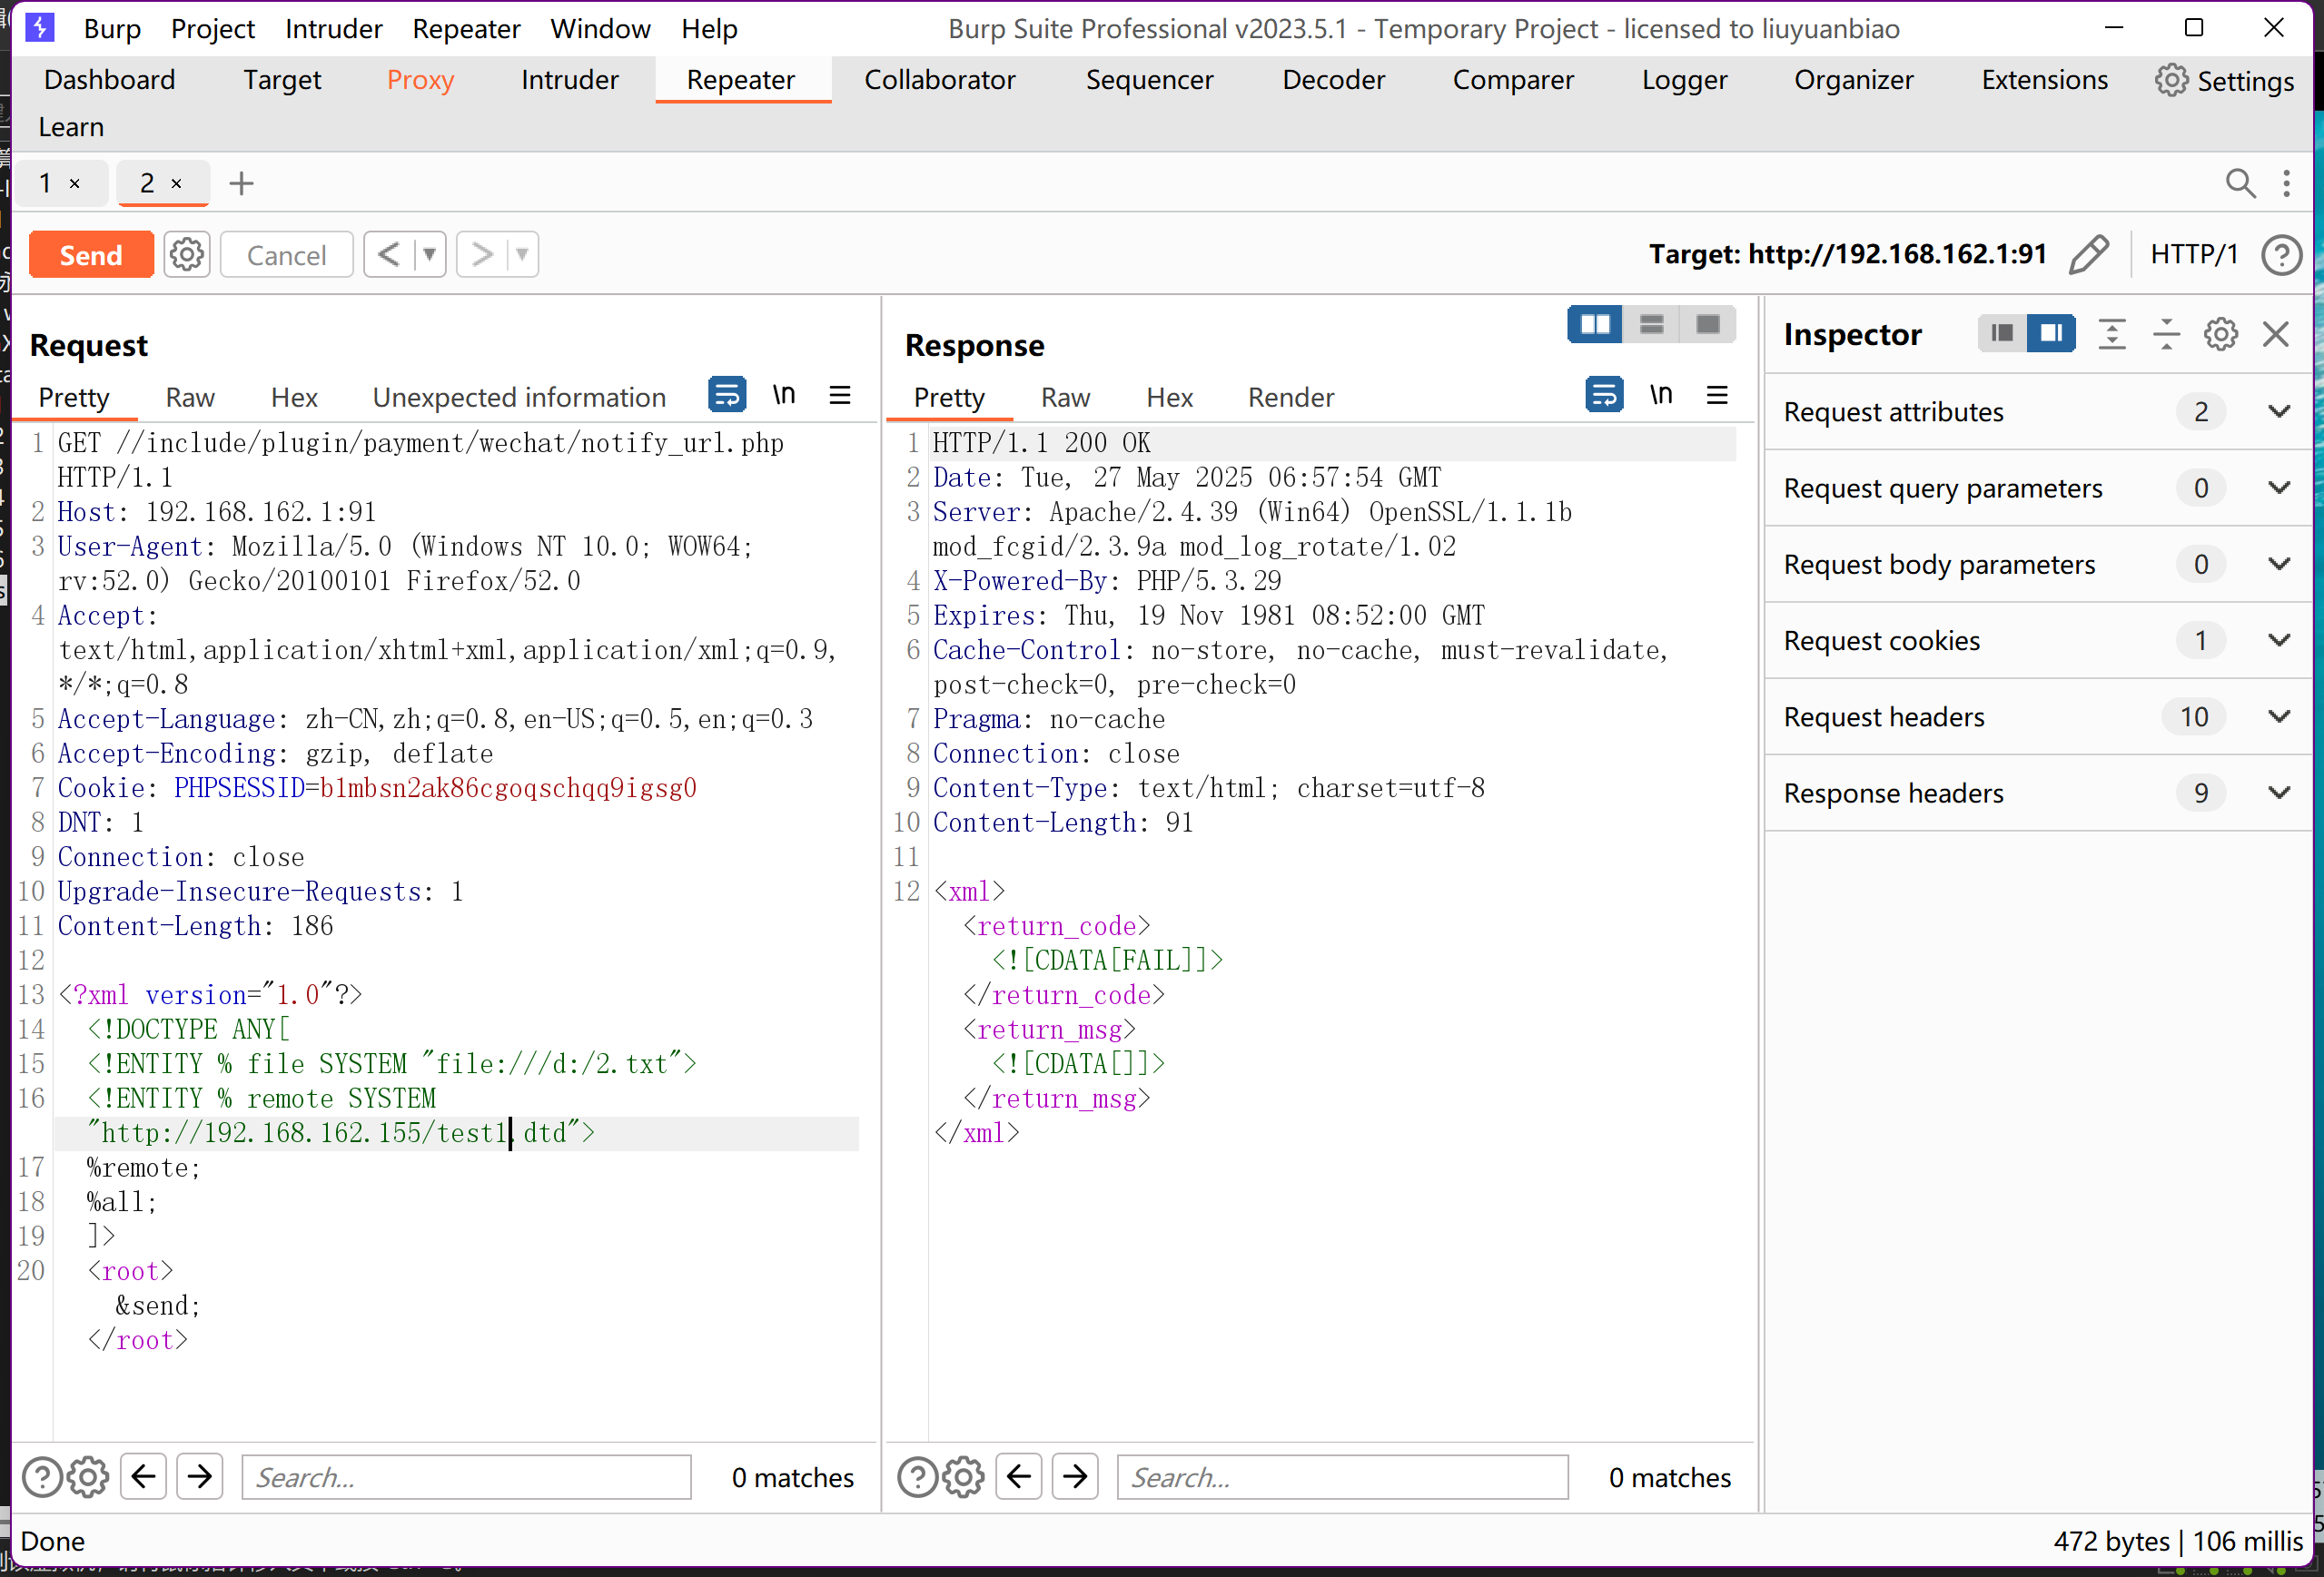Screen dimensions: 2324x1577
Task: Switch to the Intruder tab
Action: click(x=569, y=80)
